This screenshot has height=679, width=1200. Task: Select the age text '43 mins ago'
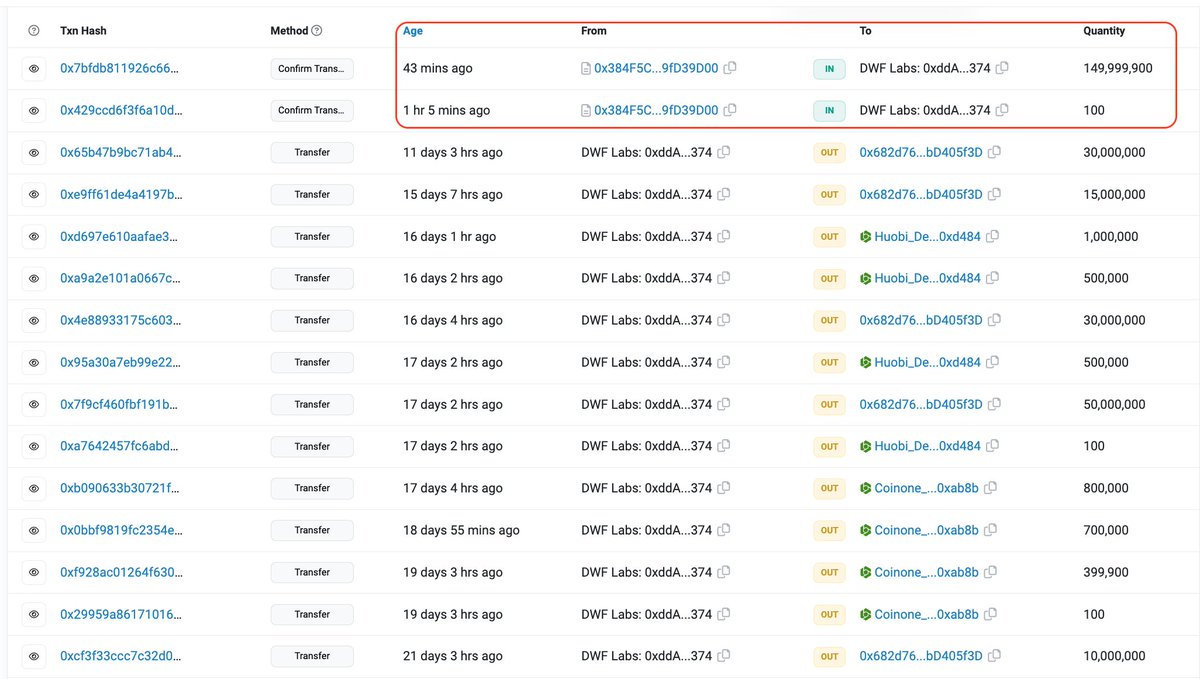pos(438,68)
